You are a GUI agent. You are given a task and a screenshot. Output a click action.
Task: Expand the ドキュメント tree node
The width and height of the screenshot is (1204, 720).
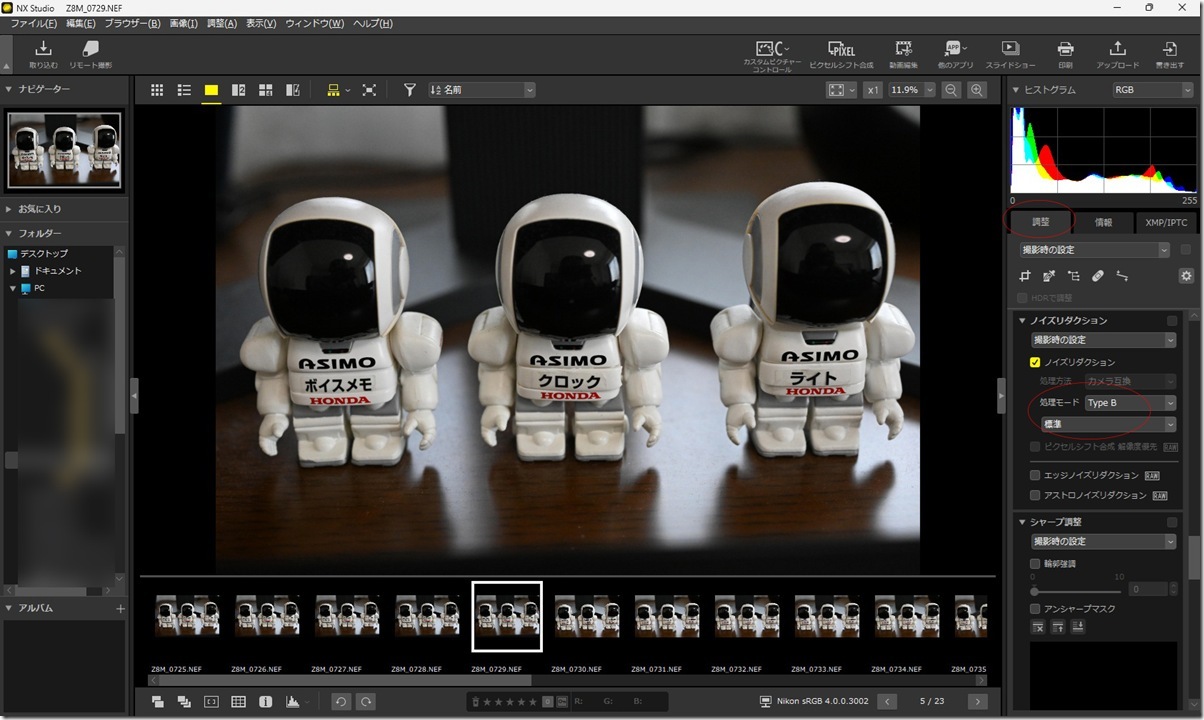click(13, 271)
